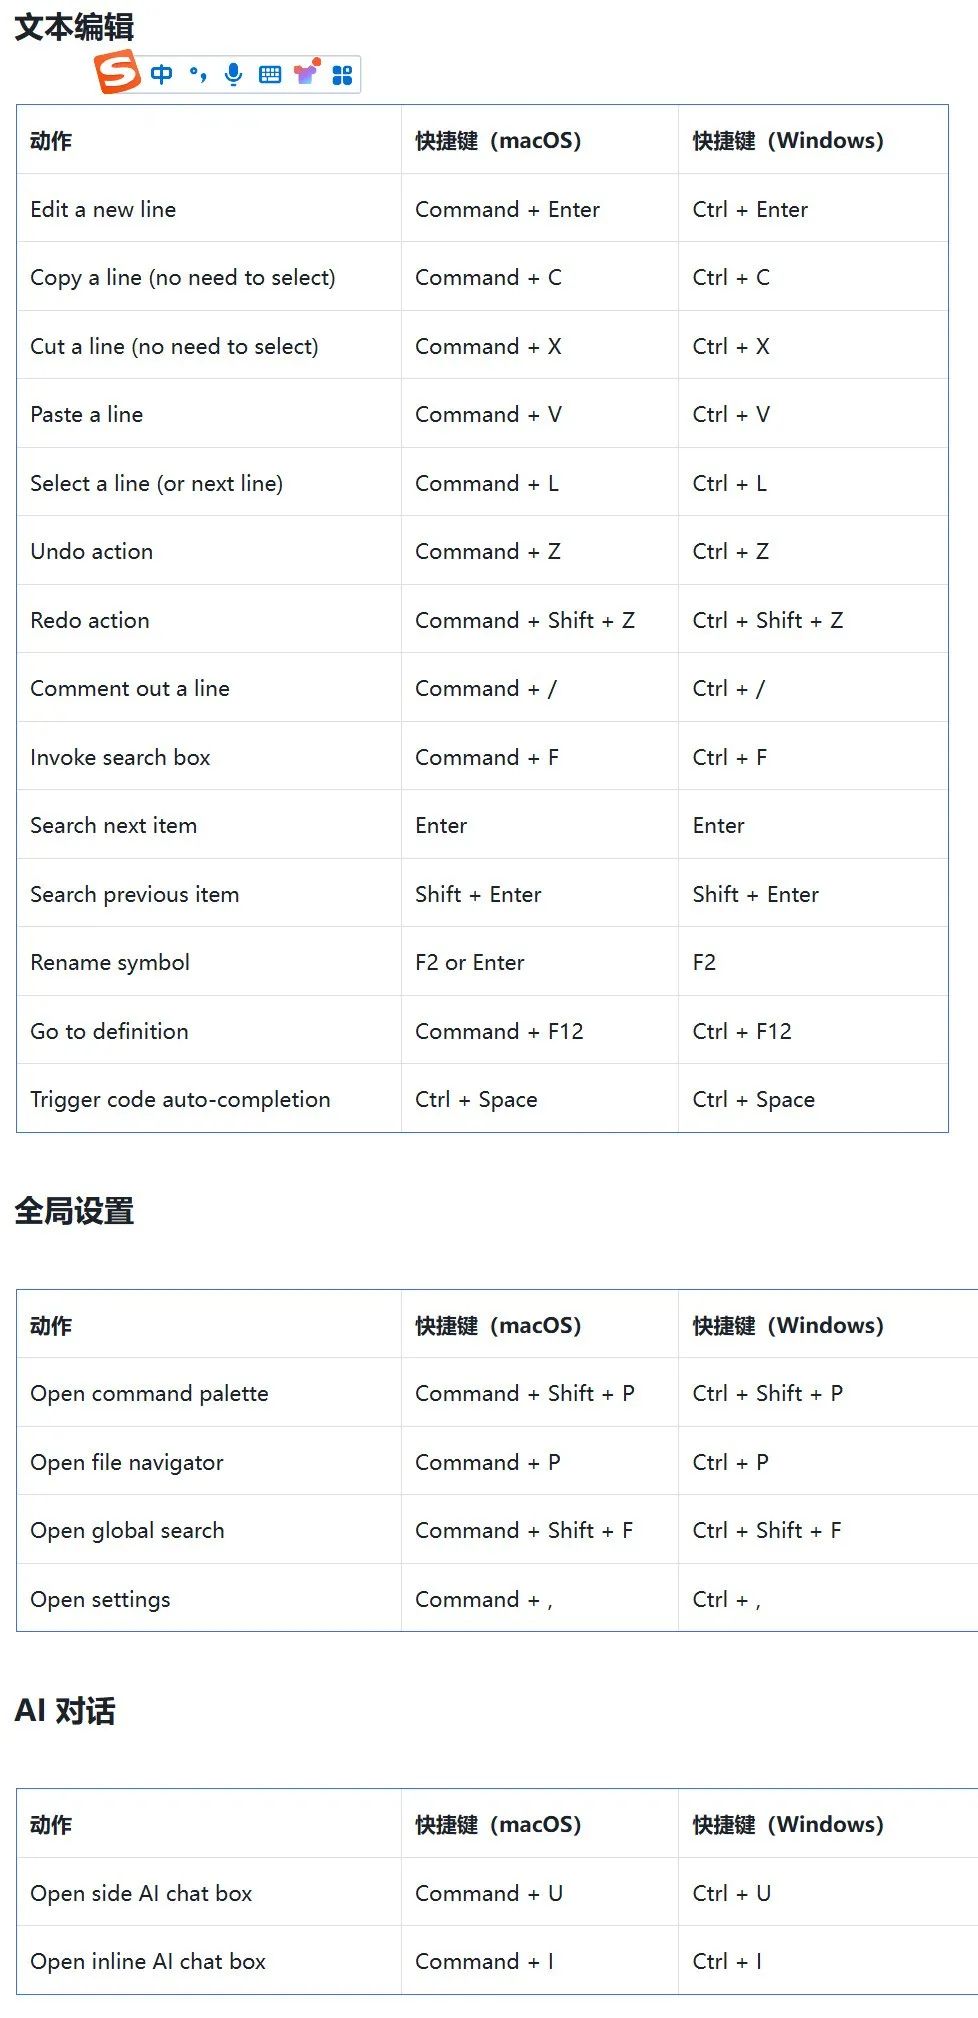Click the AI 对话 section heading
The width and height of the screenshot is (978, 2018).
pyautogui.click(x=65, y=1710)
